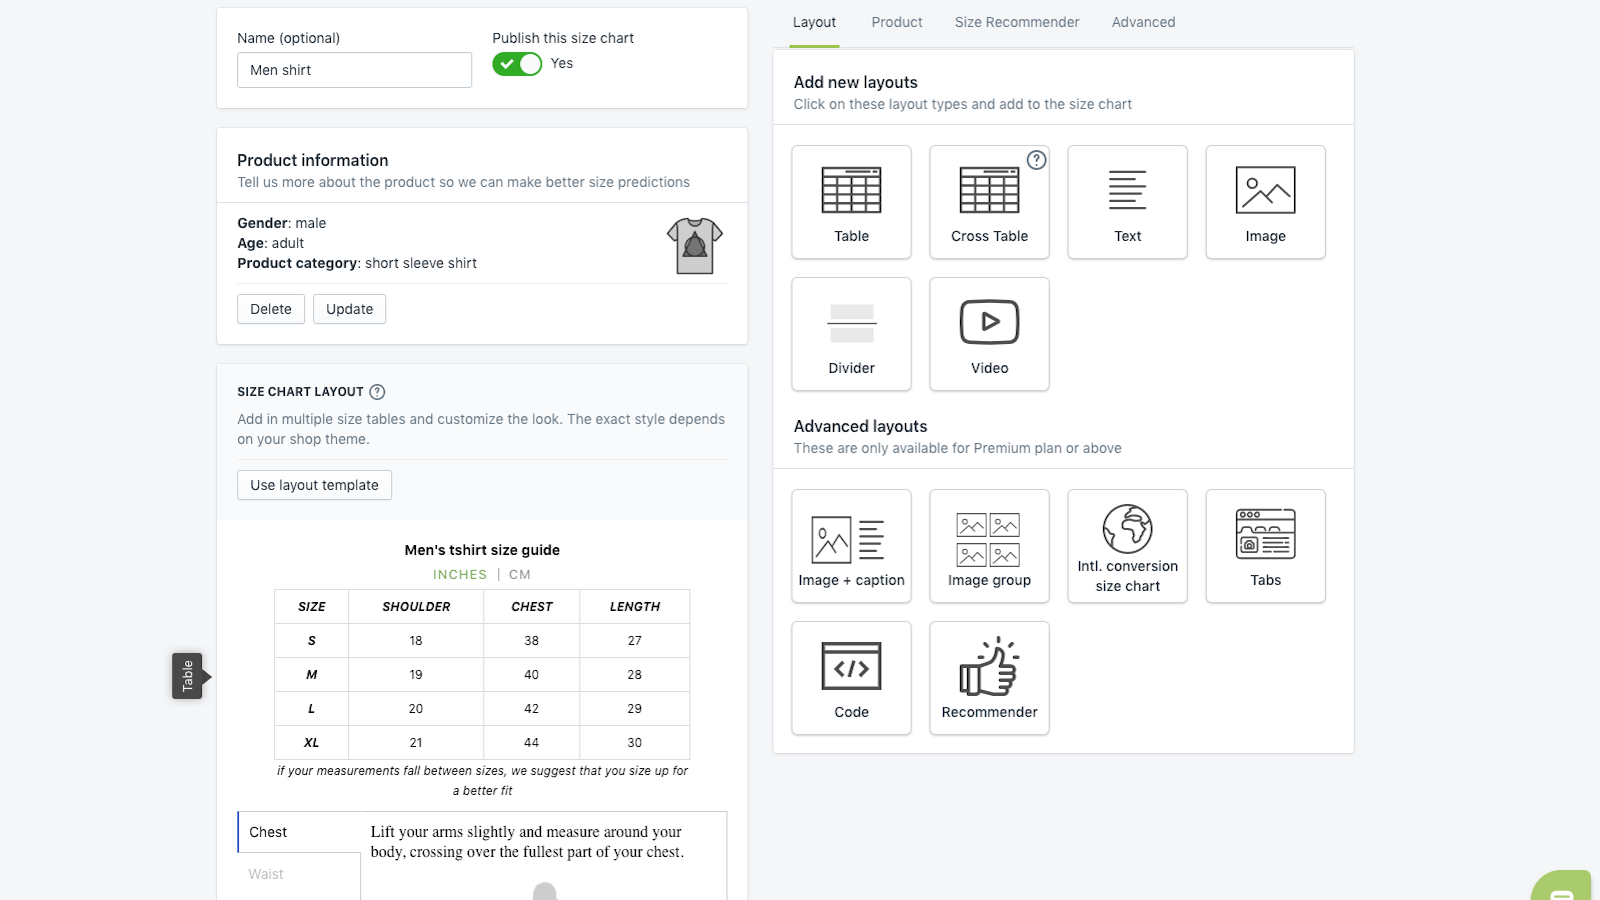Click the Update product information button

point(349,309)
